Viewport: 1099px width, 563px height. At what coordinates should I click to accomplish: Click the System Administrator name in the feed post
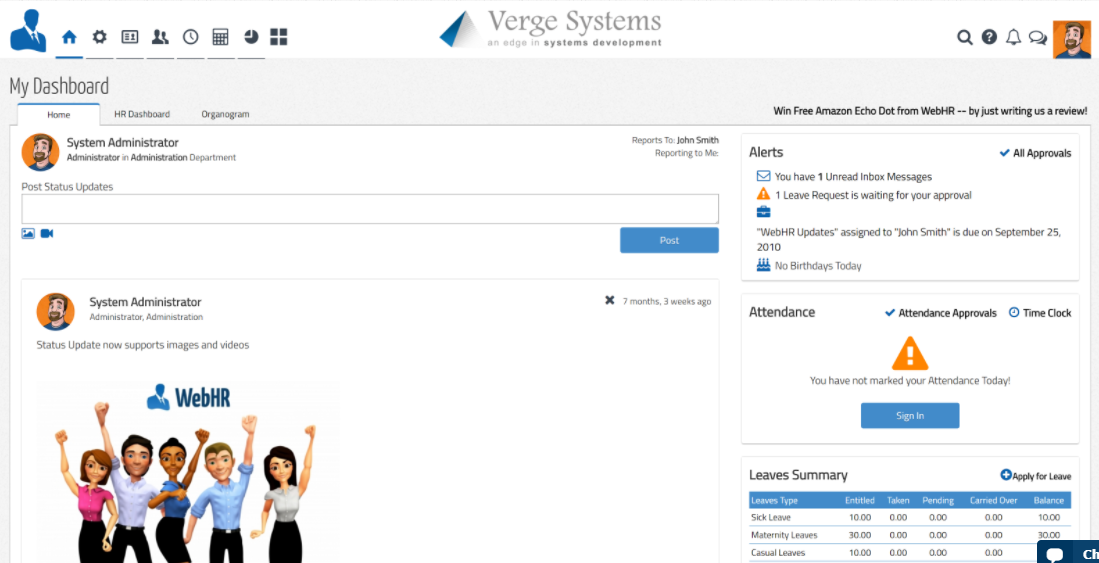tap(145, 302)
